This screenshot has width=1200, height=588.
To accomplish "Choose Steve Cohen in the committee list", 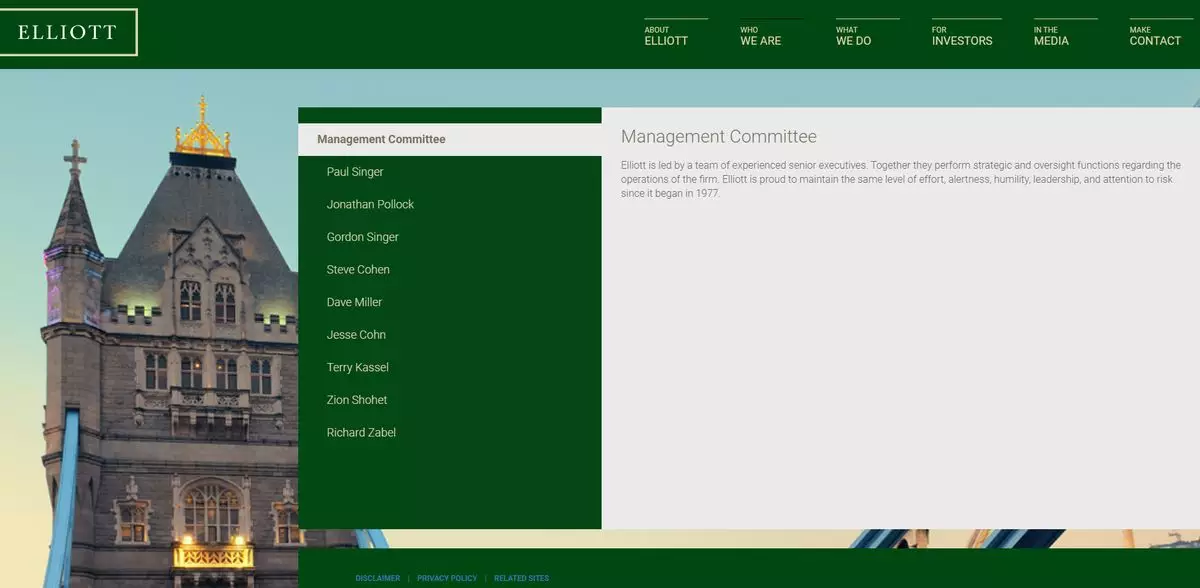I will pos(358,270).
